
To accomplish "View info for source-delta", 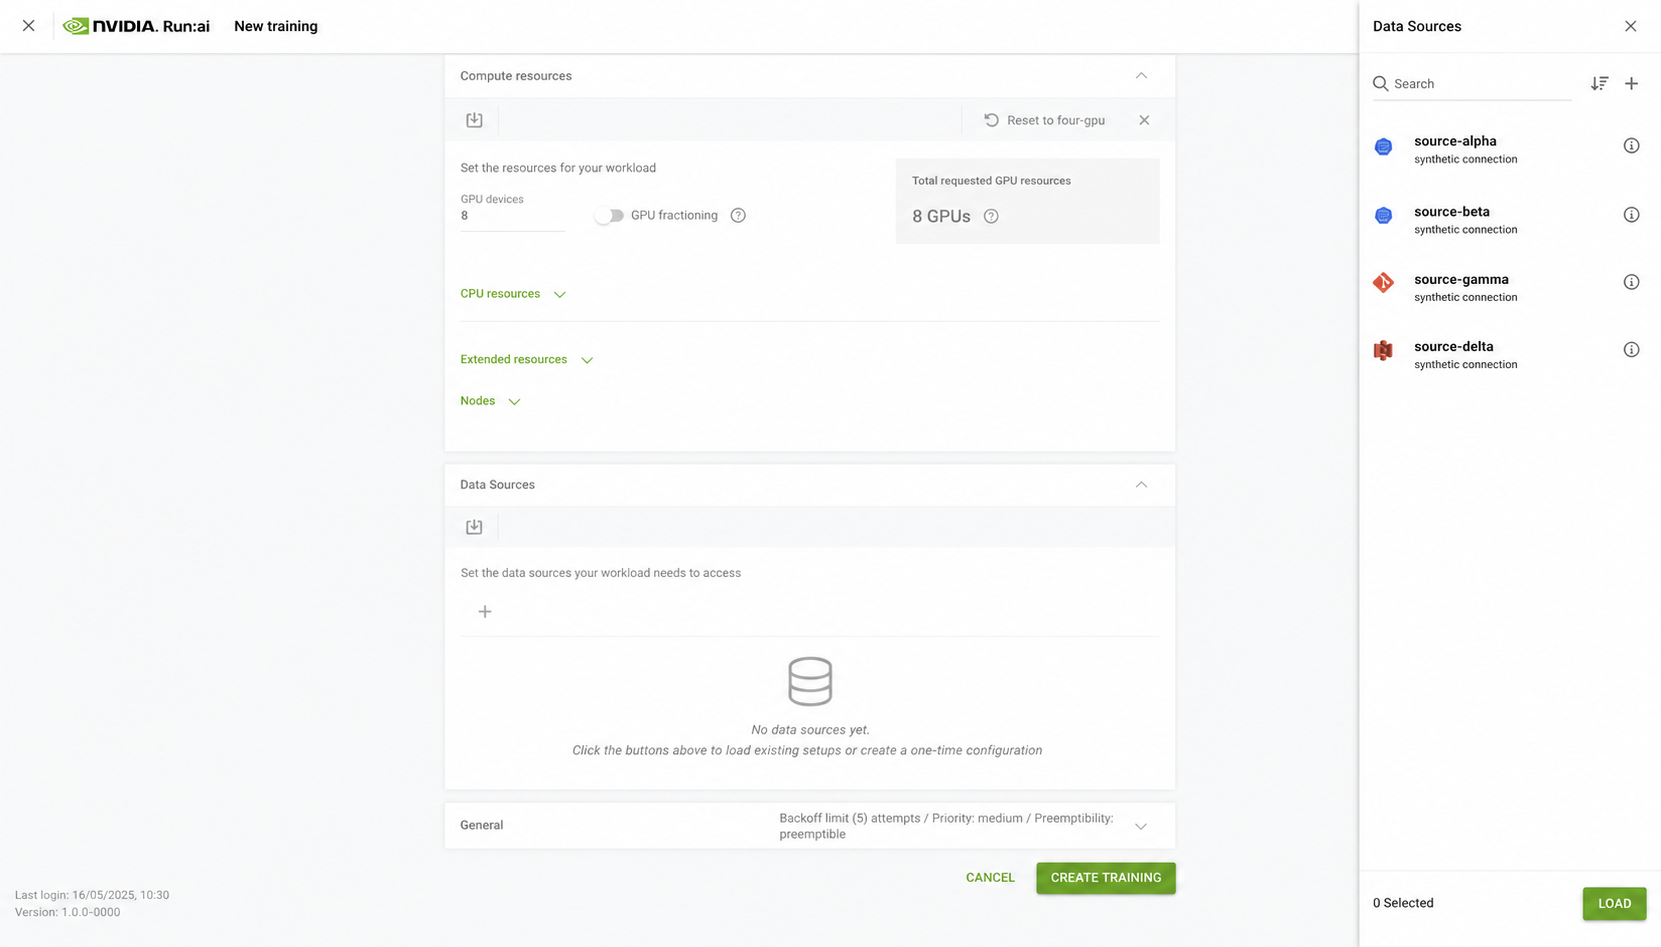I will coord(1631,350).
